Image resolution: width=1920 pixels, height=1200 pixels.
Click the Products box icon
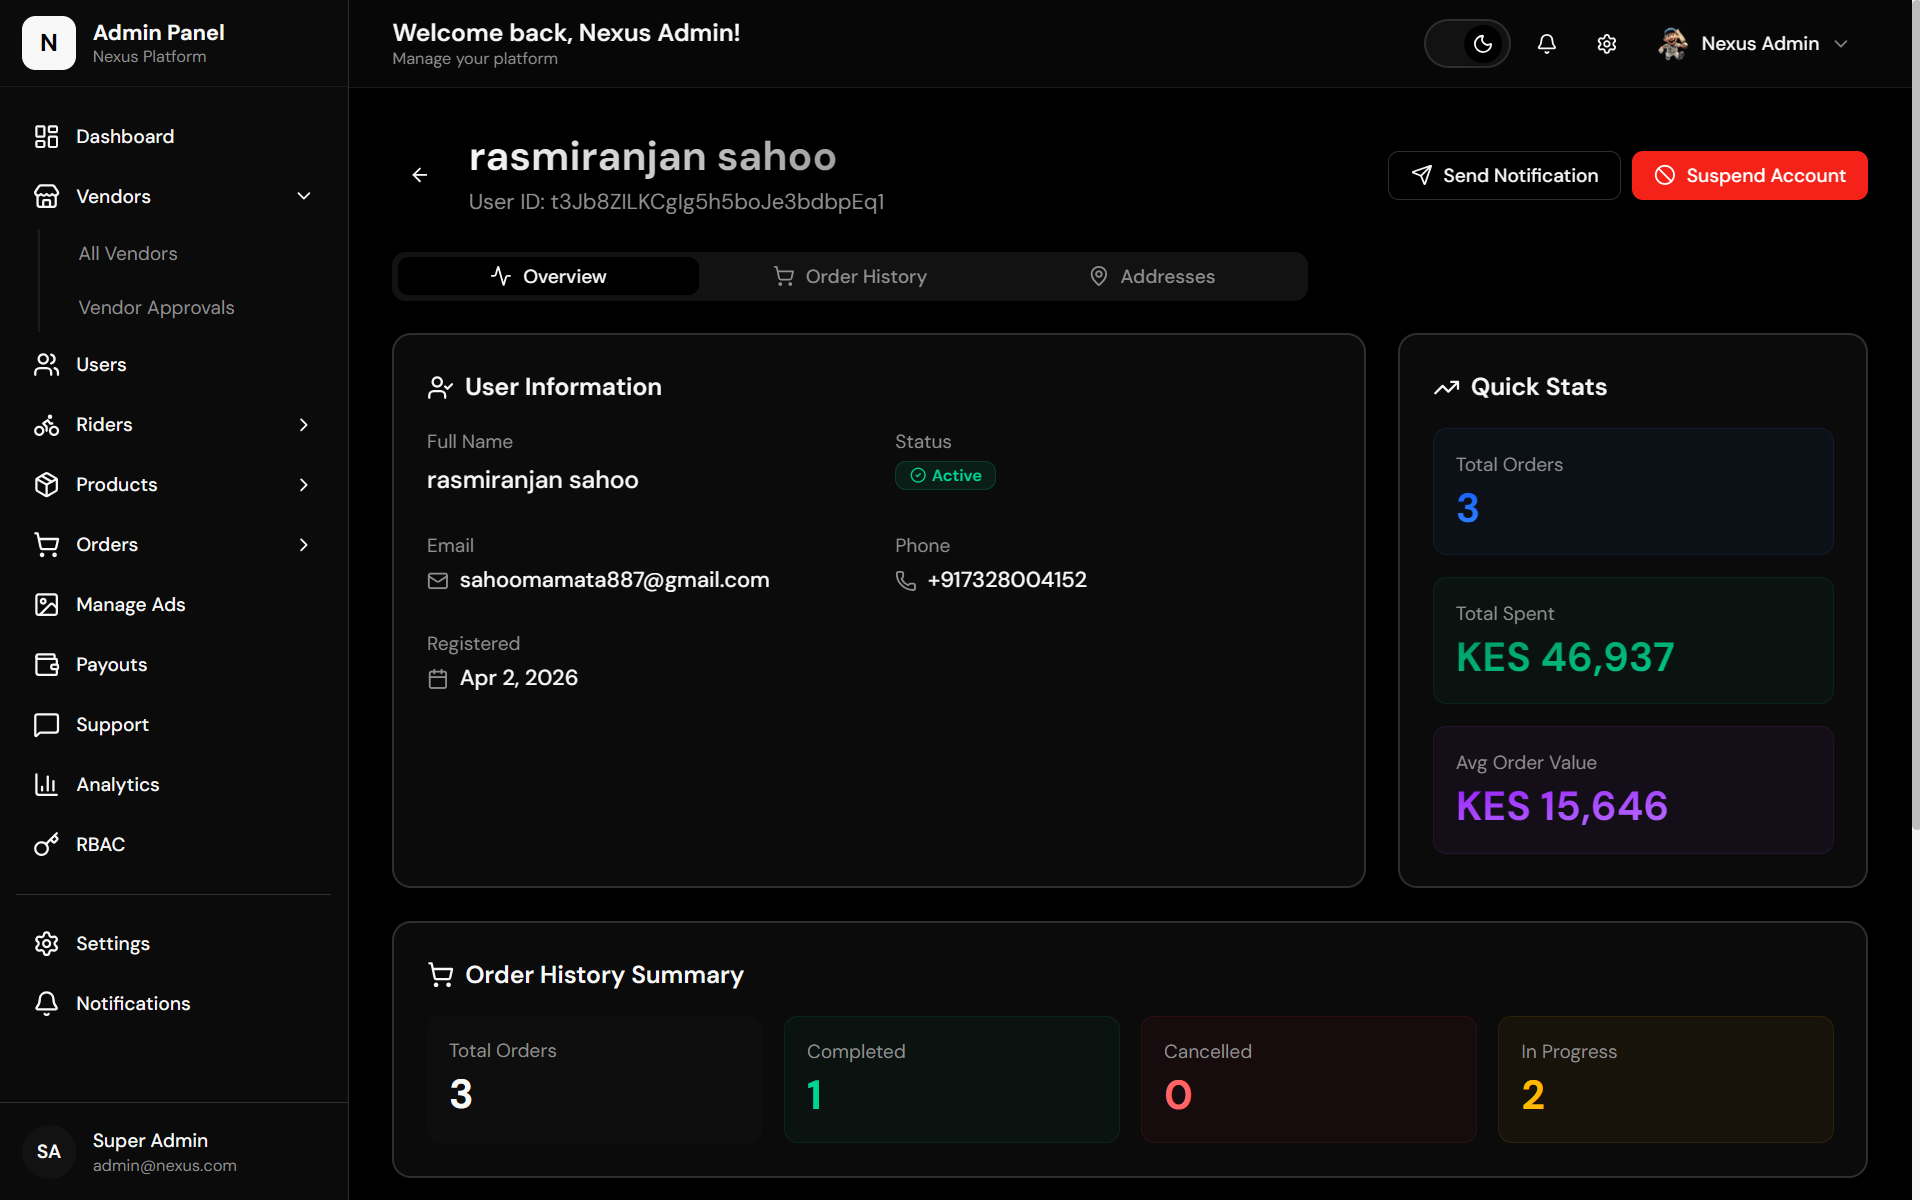(47, 485)
